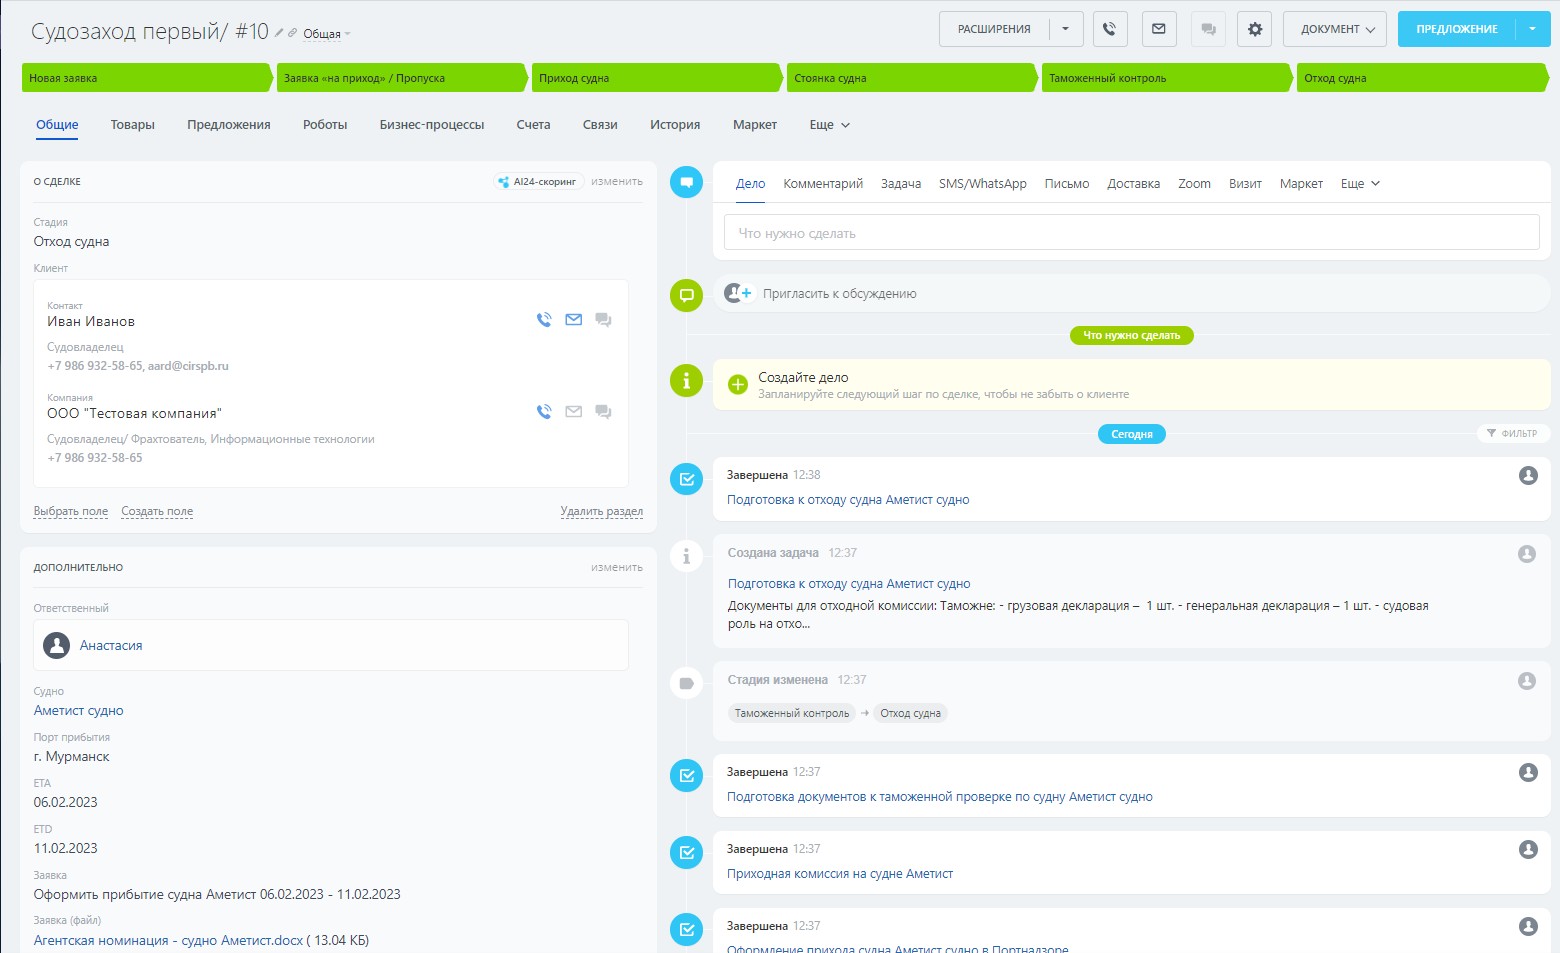Click the Создать поле link

(x=157, y=511)
